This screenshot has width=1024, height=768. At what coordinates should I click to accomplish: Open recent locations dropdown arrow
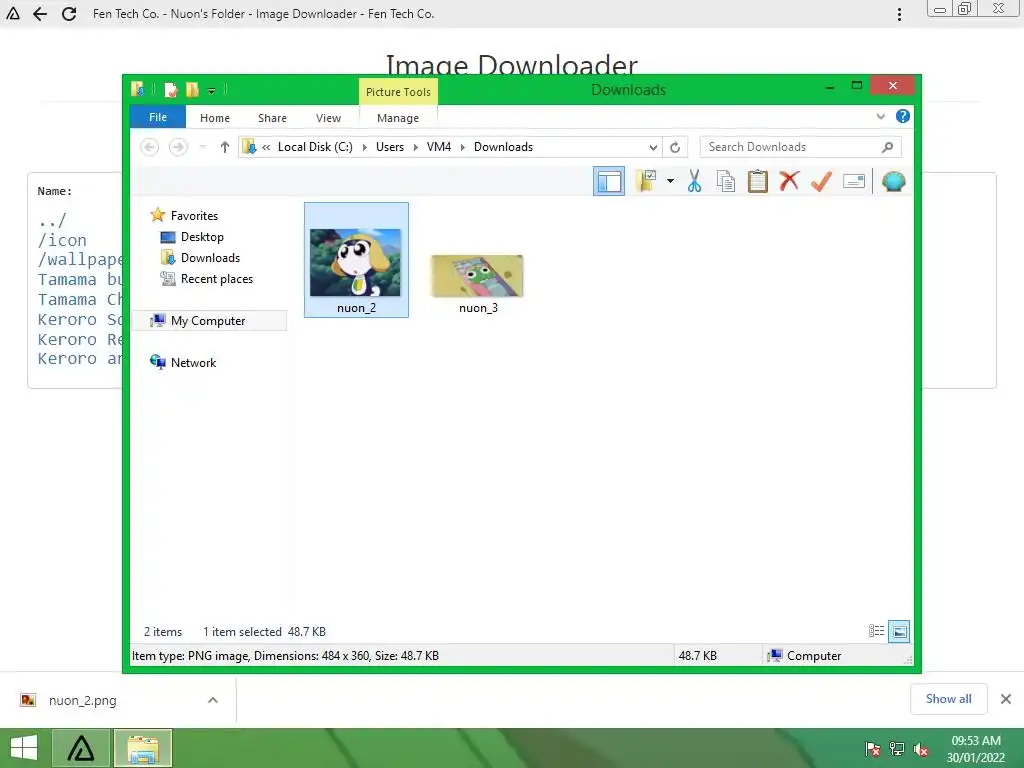(x=202, y=147)
